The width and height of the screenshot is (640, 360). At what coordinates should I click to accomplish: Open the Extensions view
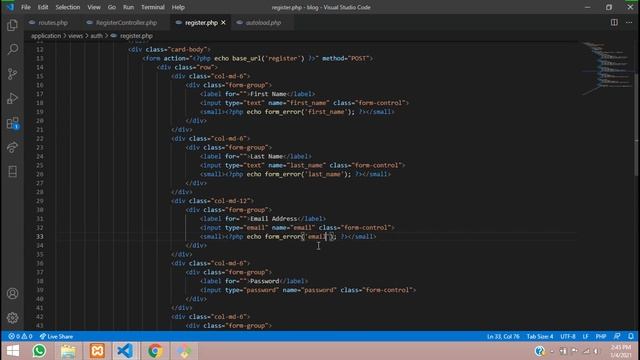coord(12,123)
